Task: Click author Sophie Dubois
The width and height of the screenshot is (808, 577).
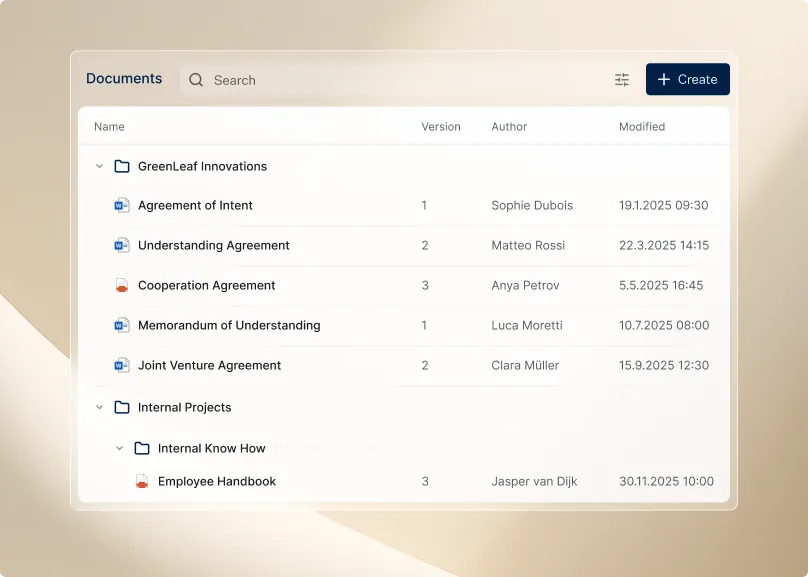Action: 532,205
